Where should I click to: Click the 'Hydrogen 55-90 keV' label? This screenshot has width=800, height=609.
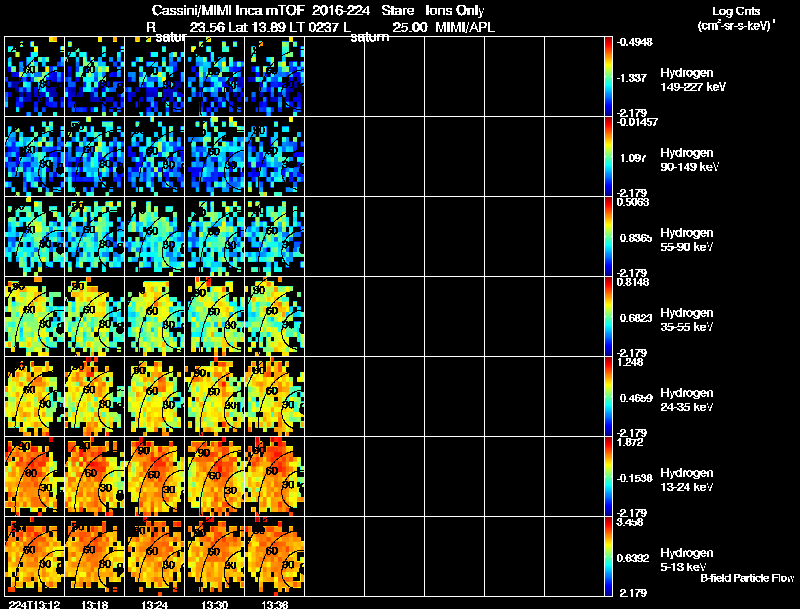687,240
